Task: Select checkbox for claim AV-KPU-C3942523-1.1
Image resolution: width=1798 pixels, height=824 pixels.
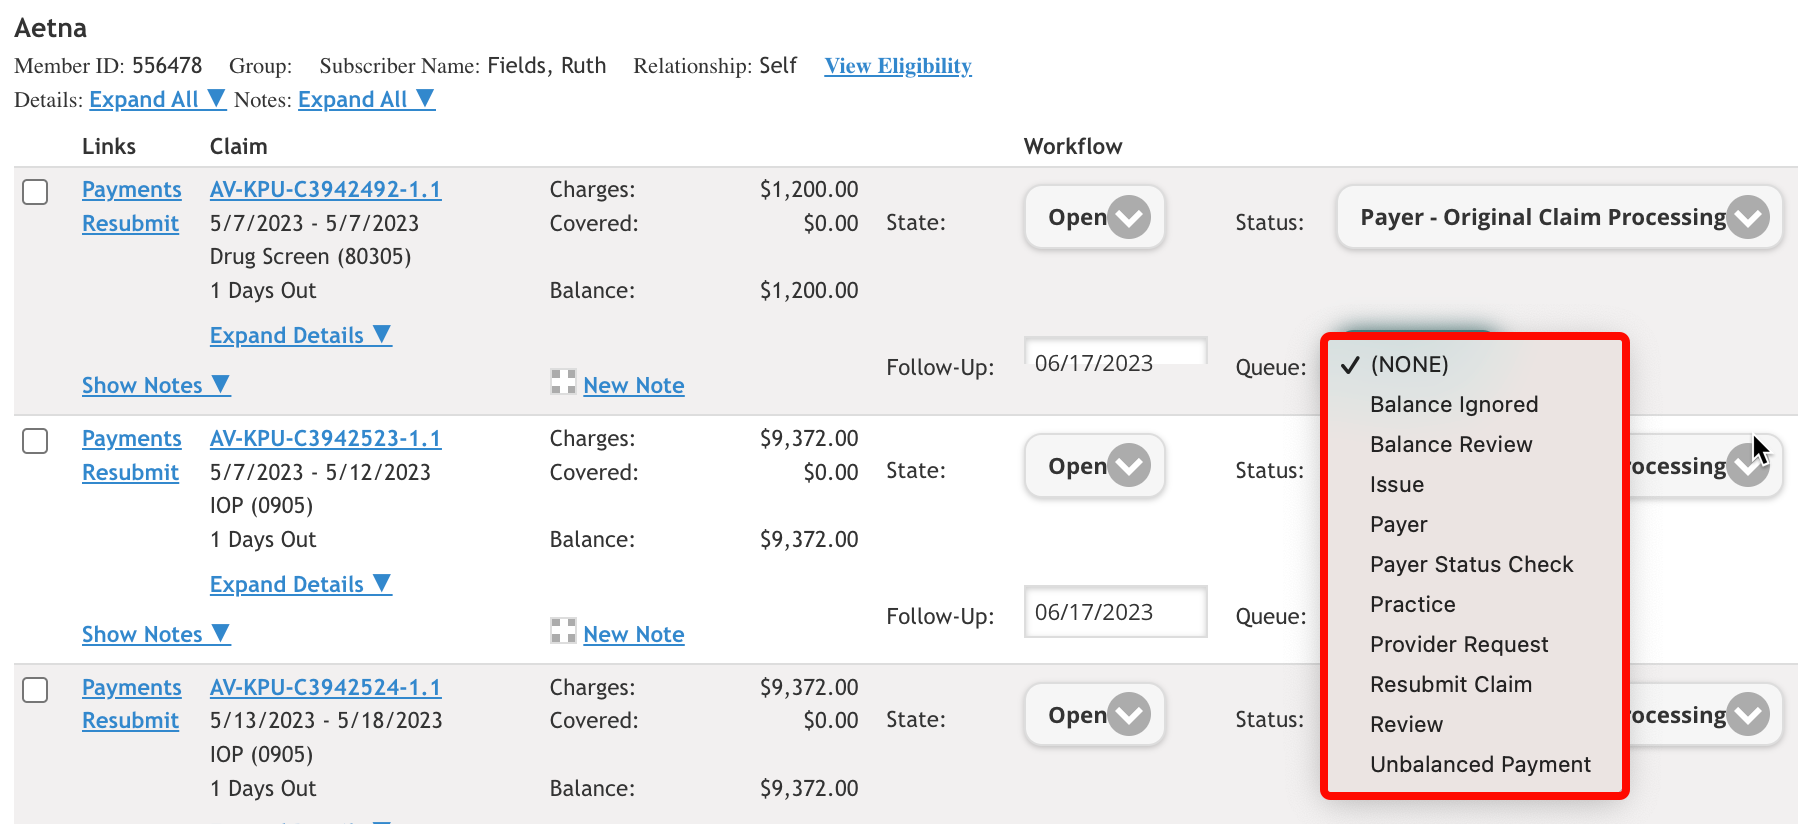Action: click(x=35, y=441)
